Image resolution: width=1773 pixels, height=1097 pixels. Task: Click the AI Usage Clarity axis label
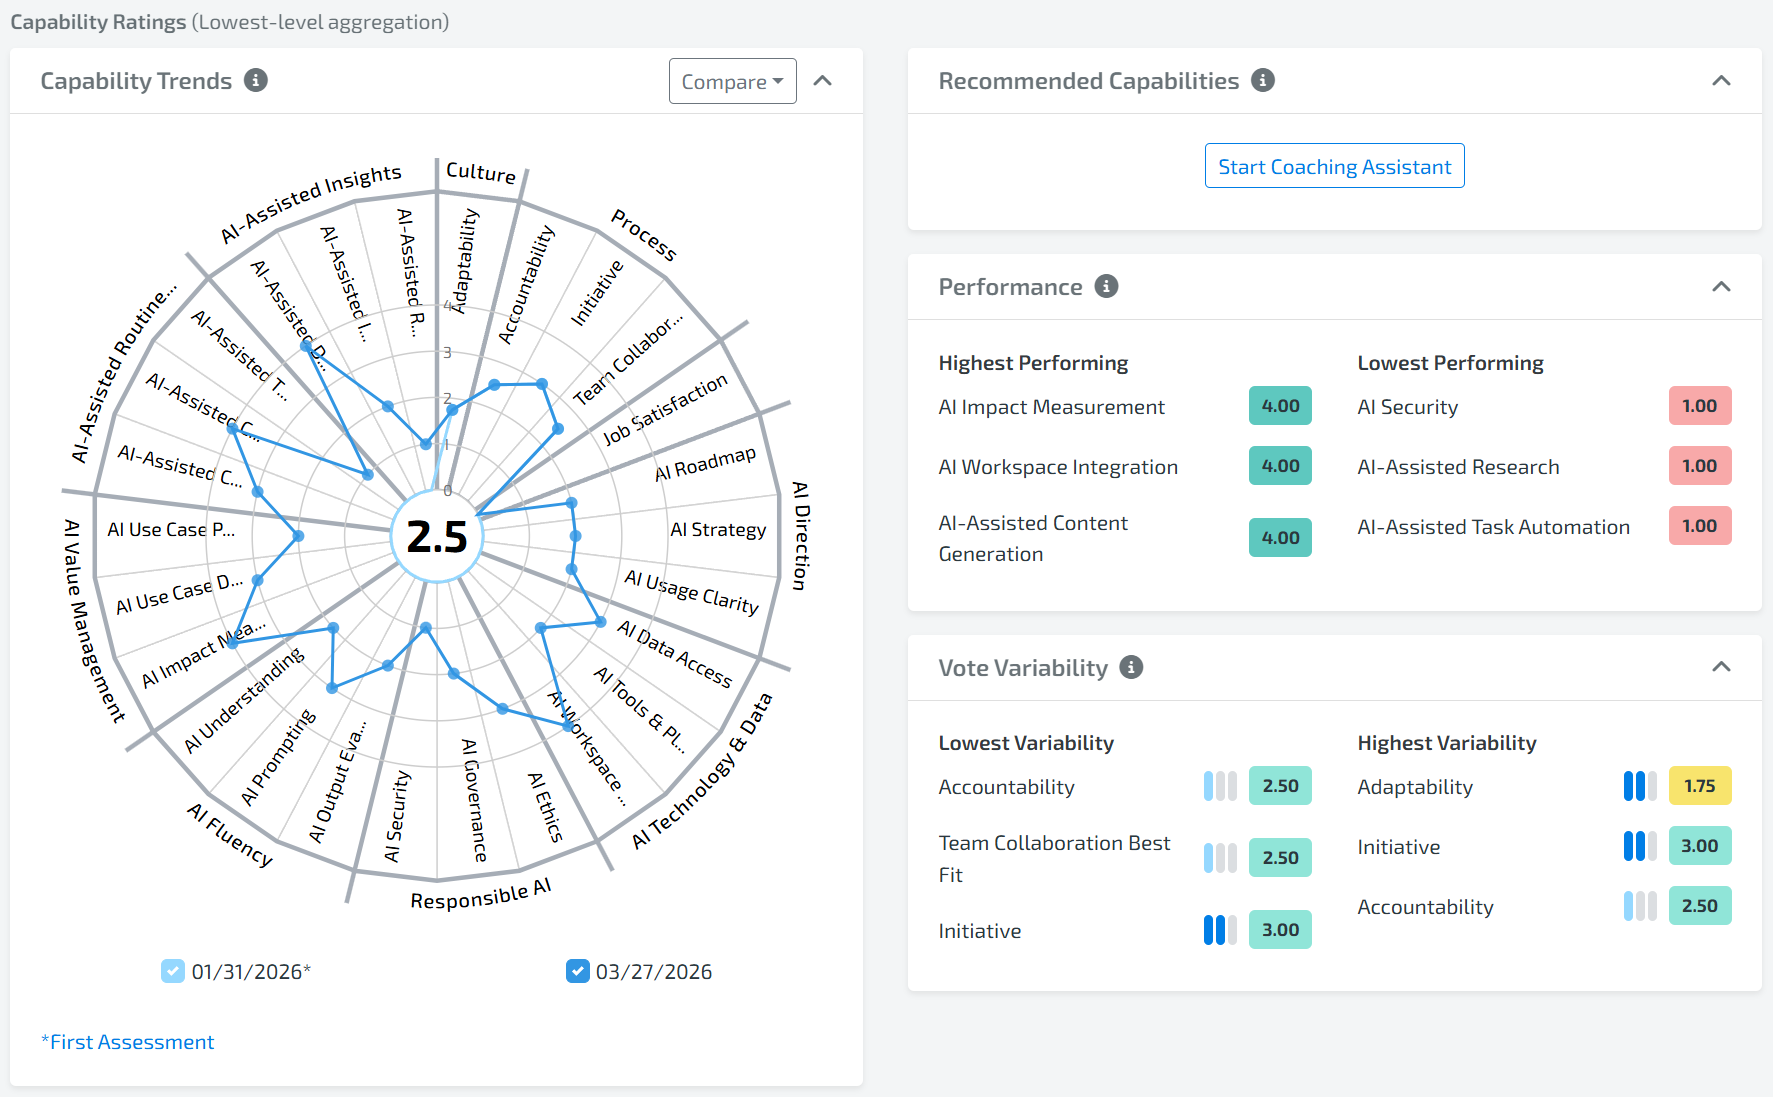tap(692, 591)
